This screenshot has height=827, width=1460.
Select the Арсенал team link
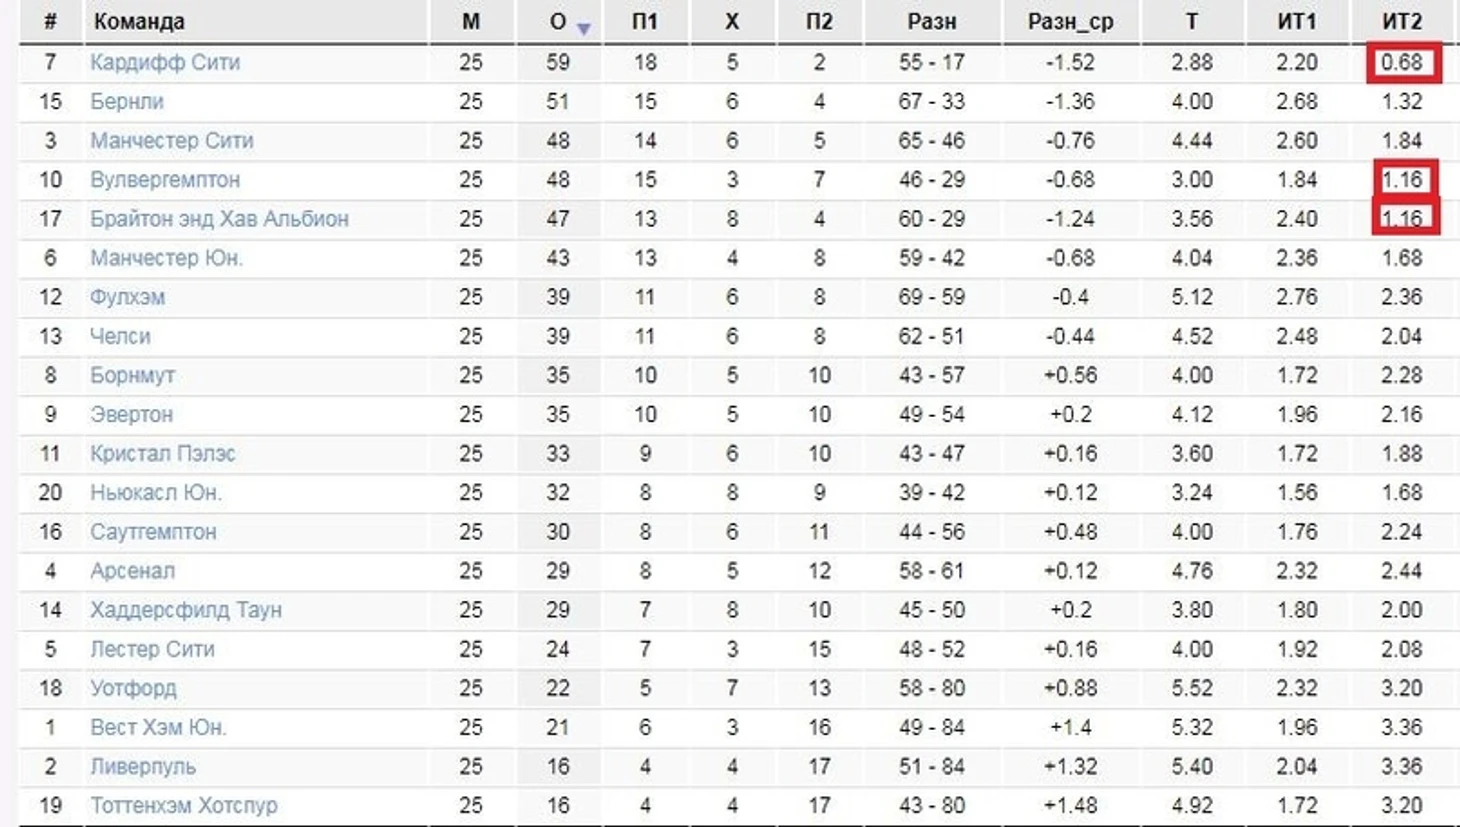click(x=132, y=571)
